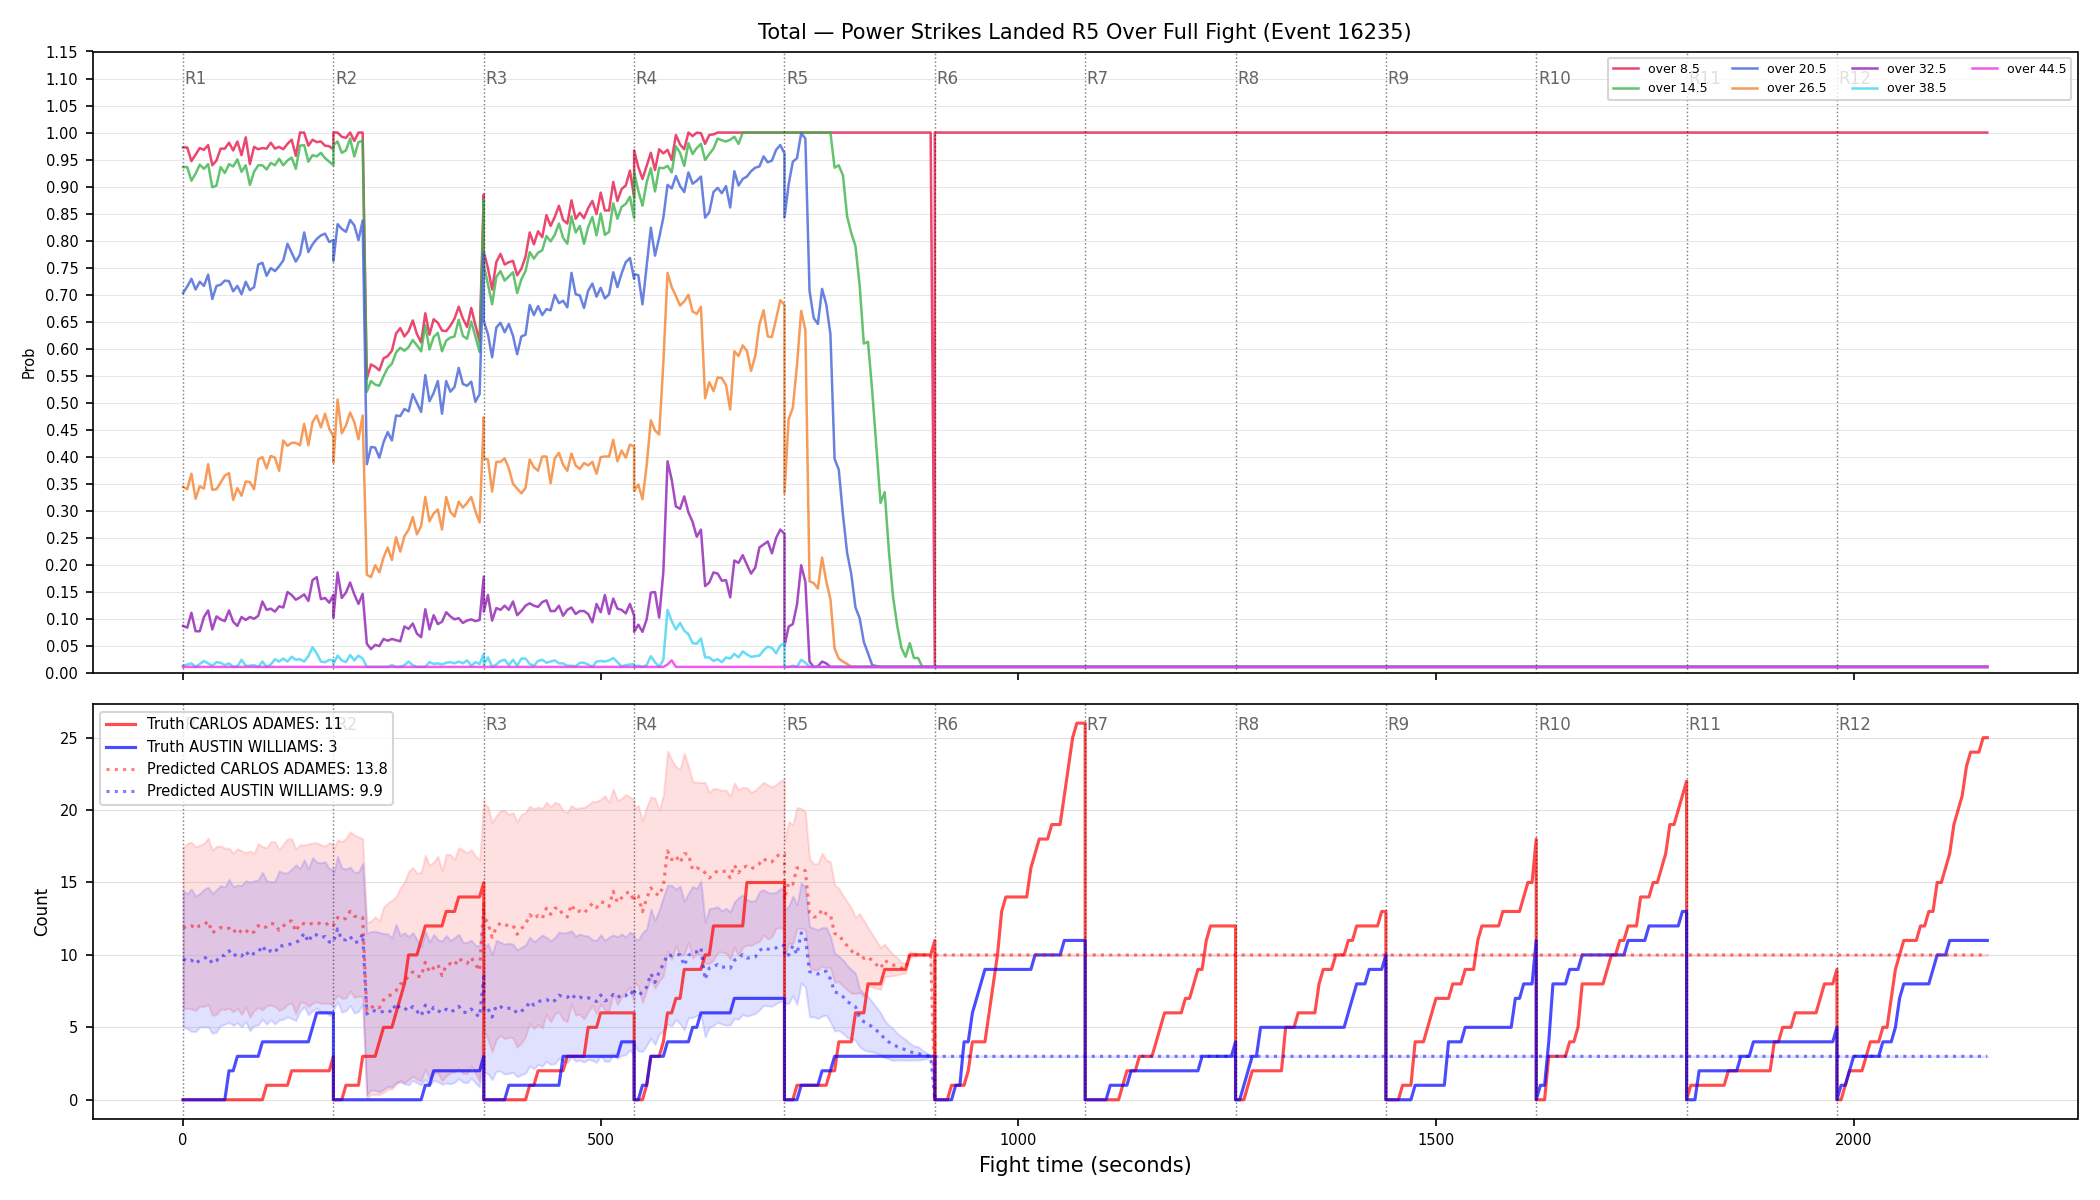
Task: Select the 'over 8.5' legend label
Action: pyautogui.click(x=1673, y=69)
